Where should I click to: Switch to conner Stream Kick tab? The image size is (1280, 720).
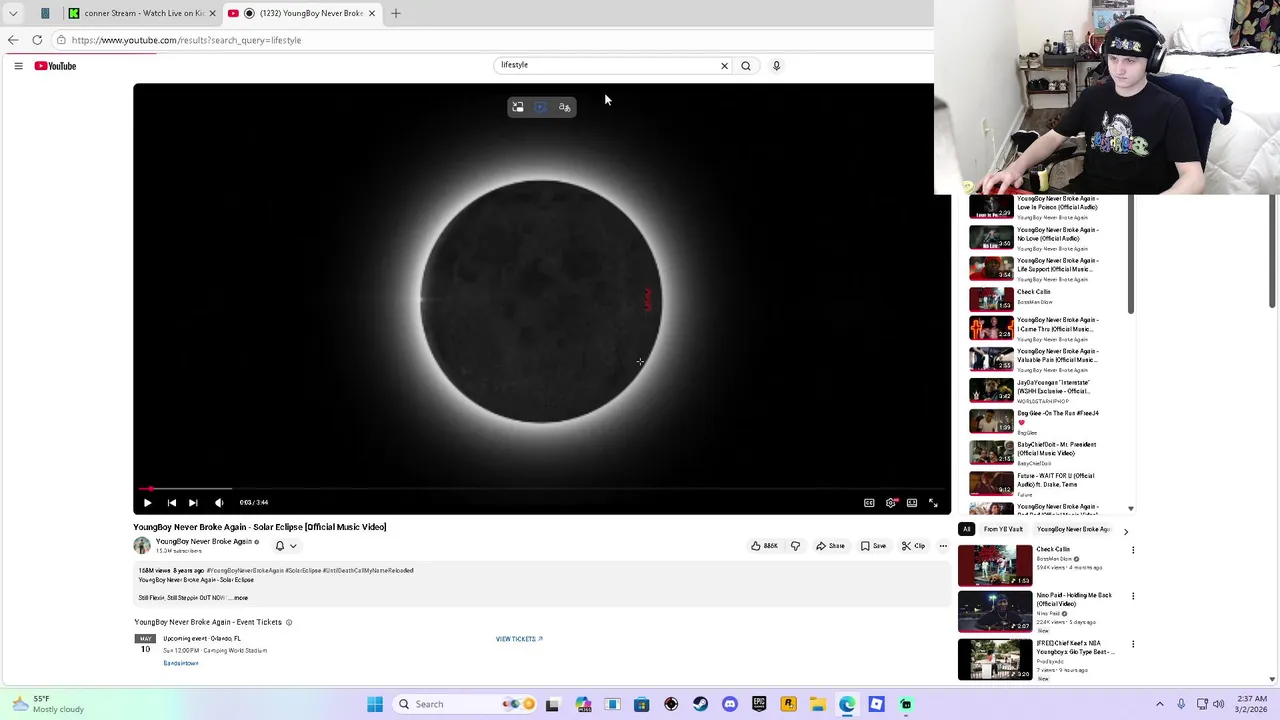click(x=143, y=13)
